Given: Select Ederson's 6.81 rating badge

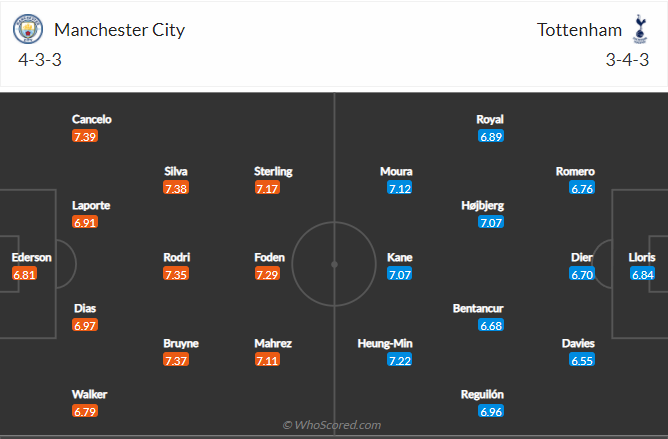Looking at the screenshot, I should click(x=25, y=274).
